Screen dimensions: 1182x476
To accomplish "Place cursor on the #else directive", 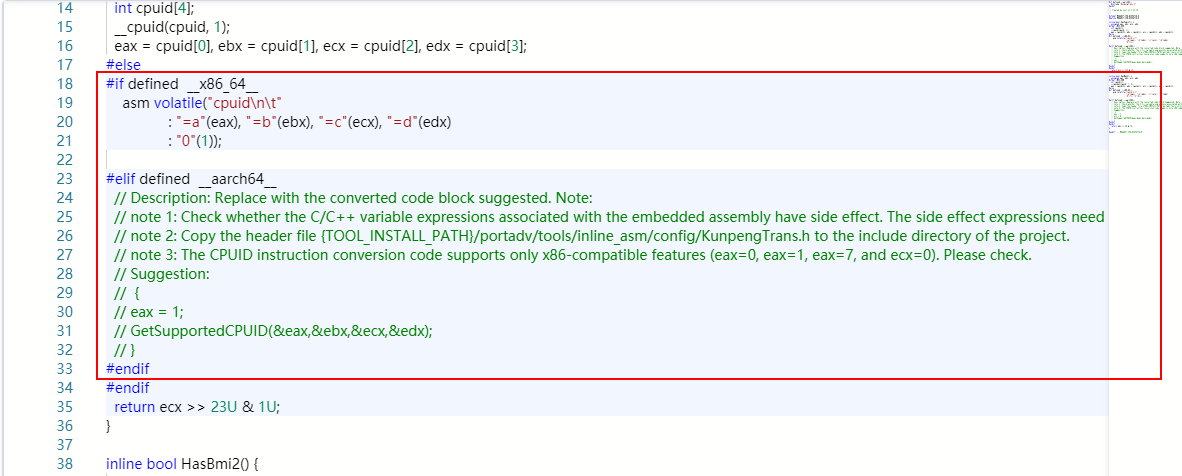I will (x=123, y=65).
